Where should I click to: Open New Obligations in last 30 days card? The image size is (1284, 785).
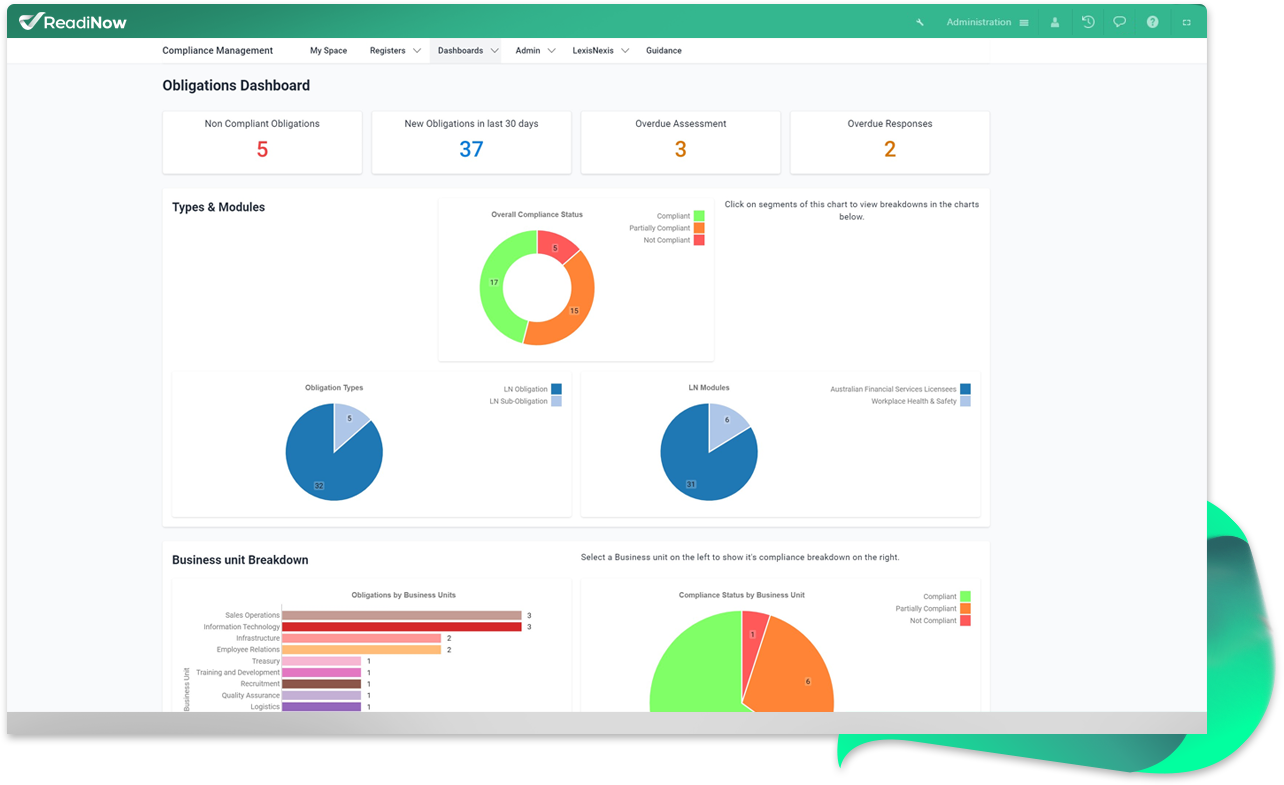tap(471, 142)
